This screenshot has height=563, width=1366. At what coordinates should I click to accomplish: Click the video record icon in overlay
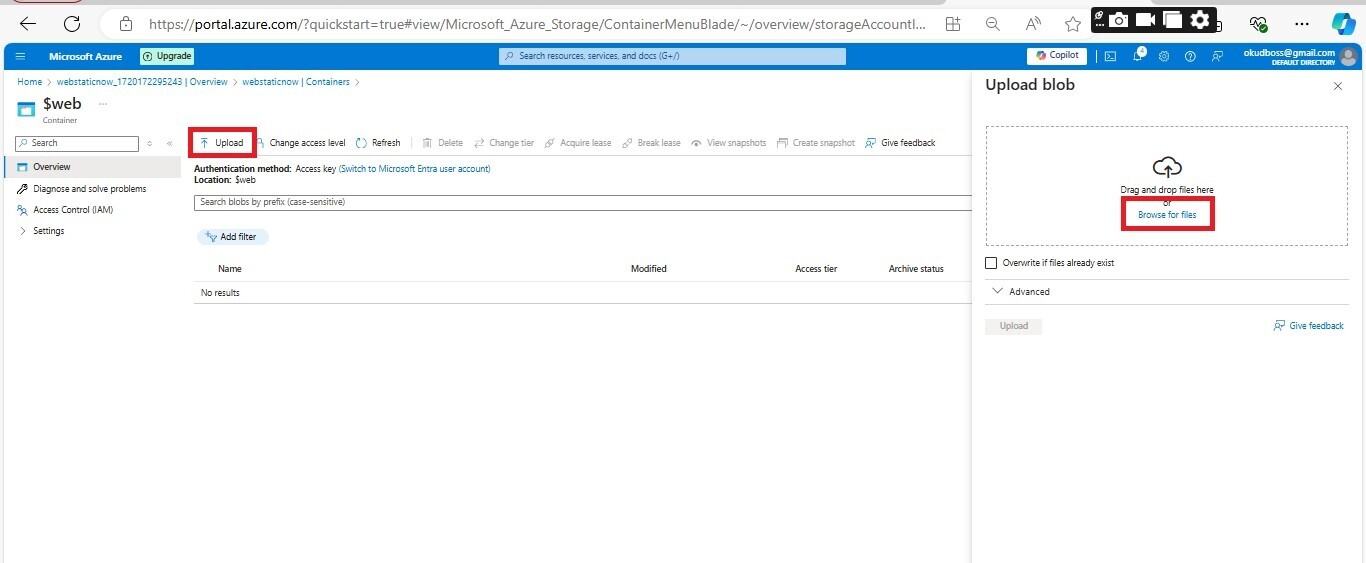coord(1146,19)
